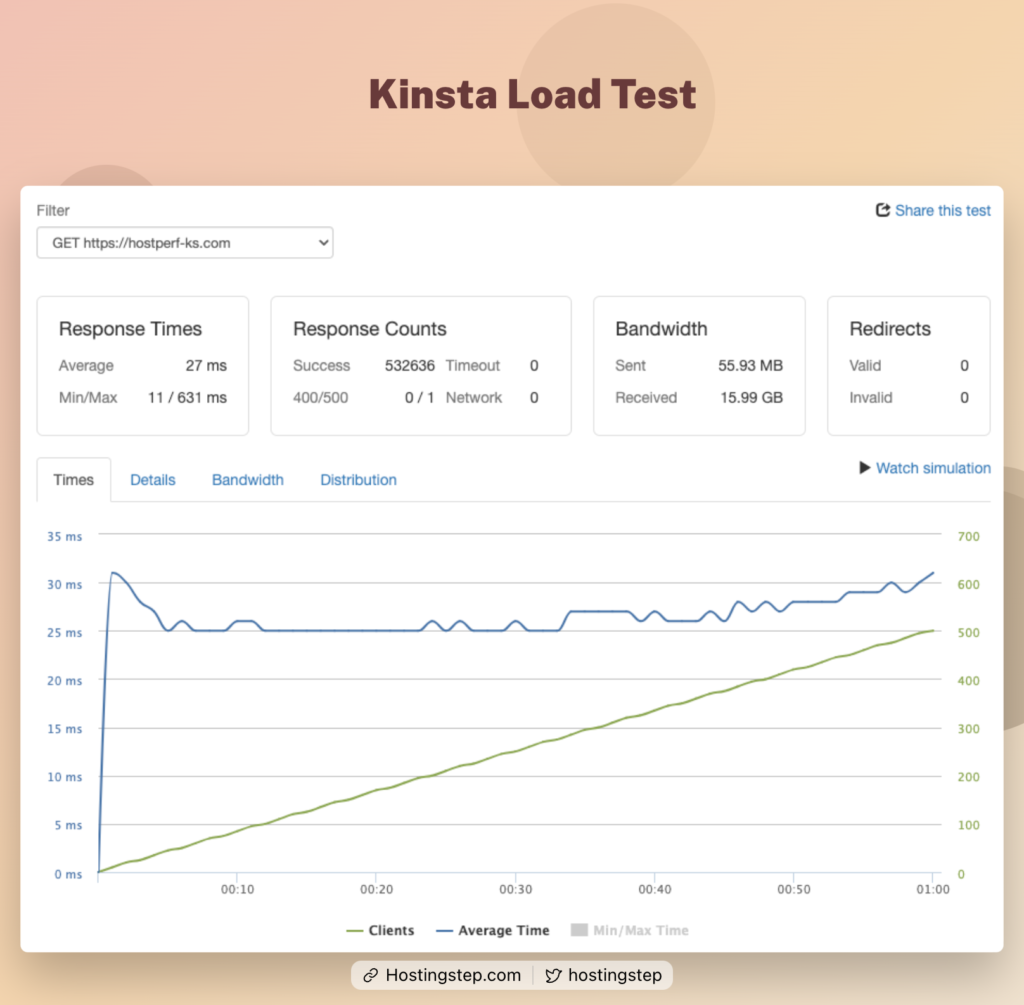Viewport: 1024px width, 1005px height.
Task: Click the 35 ms axis label
Action: pyautogui.click(x=65, y=537)
